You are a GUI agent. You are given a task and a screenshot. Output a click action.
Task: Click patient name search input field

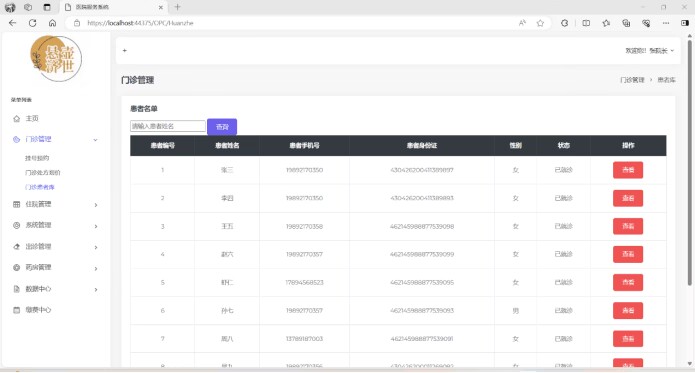pyautogui.click(x=168, y=126)
